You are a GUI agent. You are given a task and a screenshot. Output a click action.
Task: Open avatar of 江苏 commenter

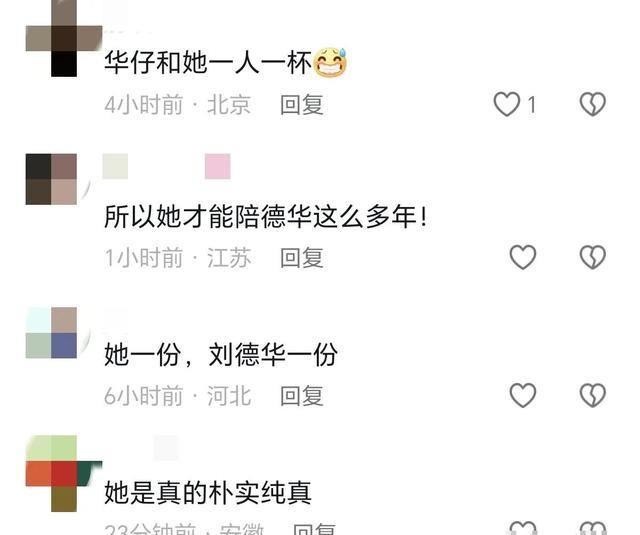pyautogui.click(x=51, y=179)
